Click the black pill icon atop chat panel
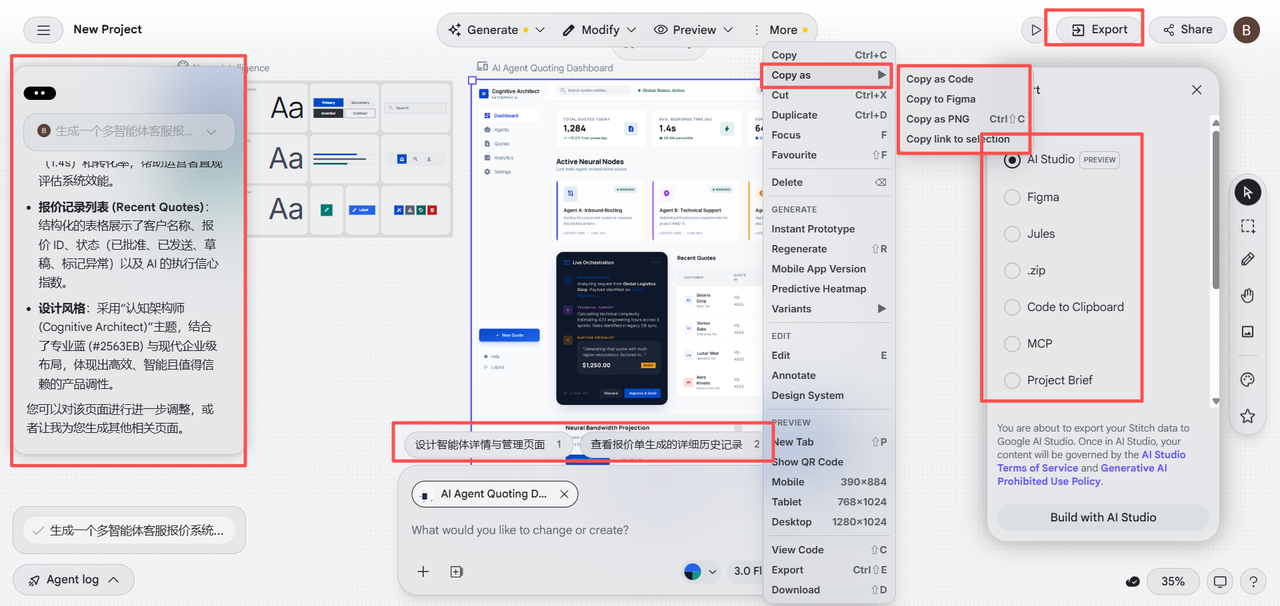This screenshot has width=1280, height=606. [40, 93]
